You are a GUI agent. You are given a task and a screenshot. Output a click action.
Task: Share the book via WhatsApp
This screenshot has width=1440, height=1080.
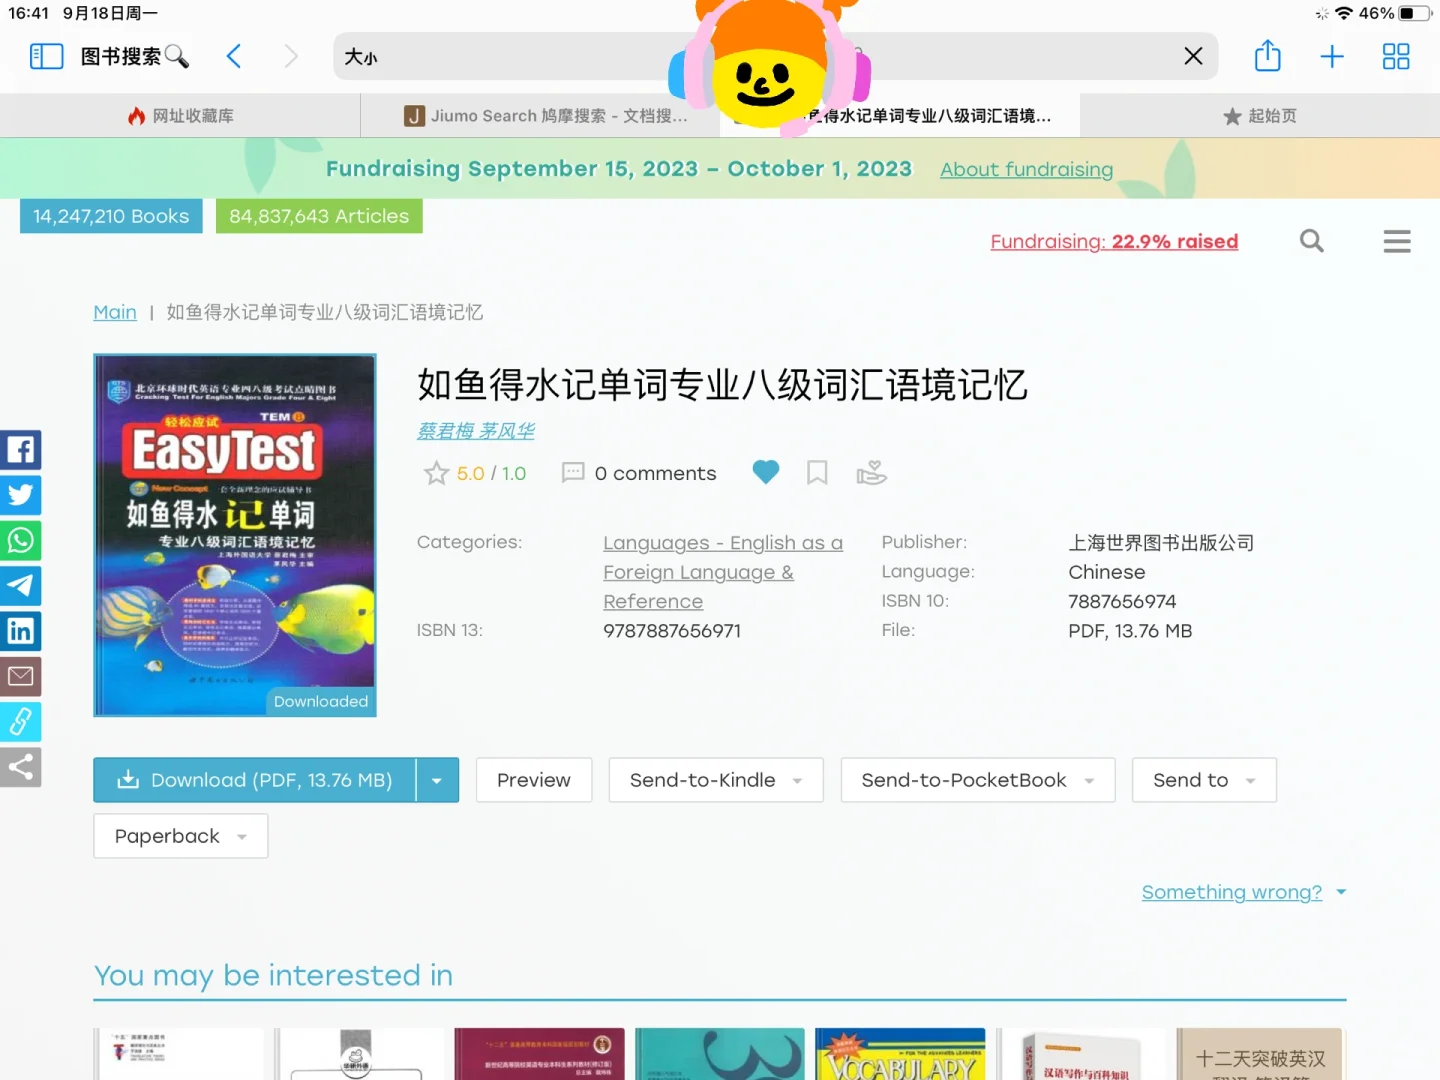pos(20,540)
